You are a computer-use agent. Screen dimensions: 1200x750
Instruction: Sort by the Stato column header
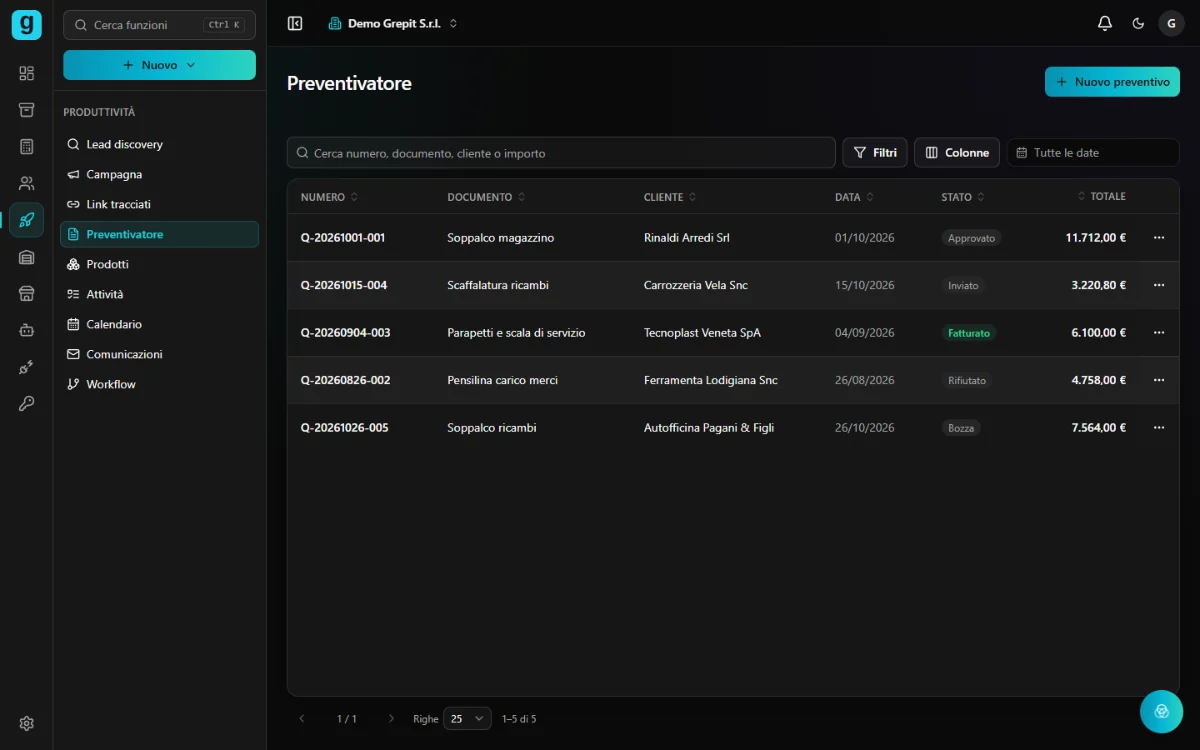(x=963, y=197)
